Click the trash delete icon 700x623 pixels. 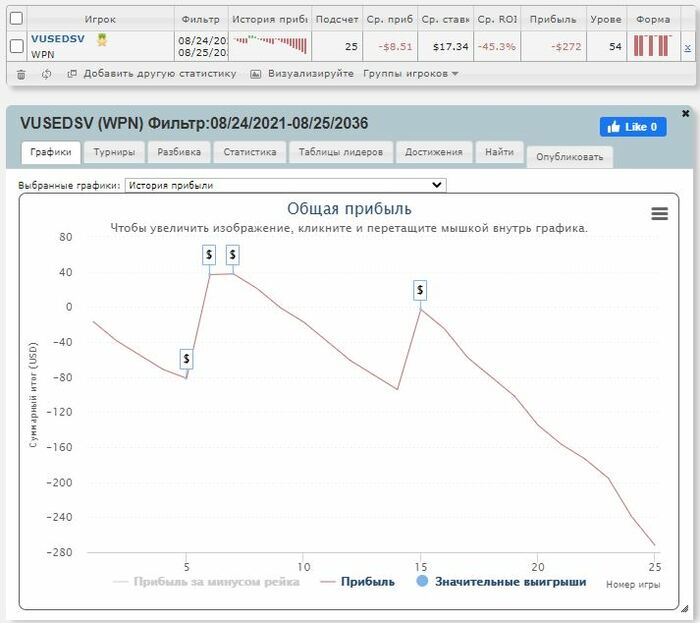click(x=21, y=74)
